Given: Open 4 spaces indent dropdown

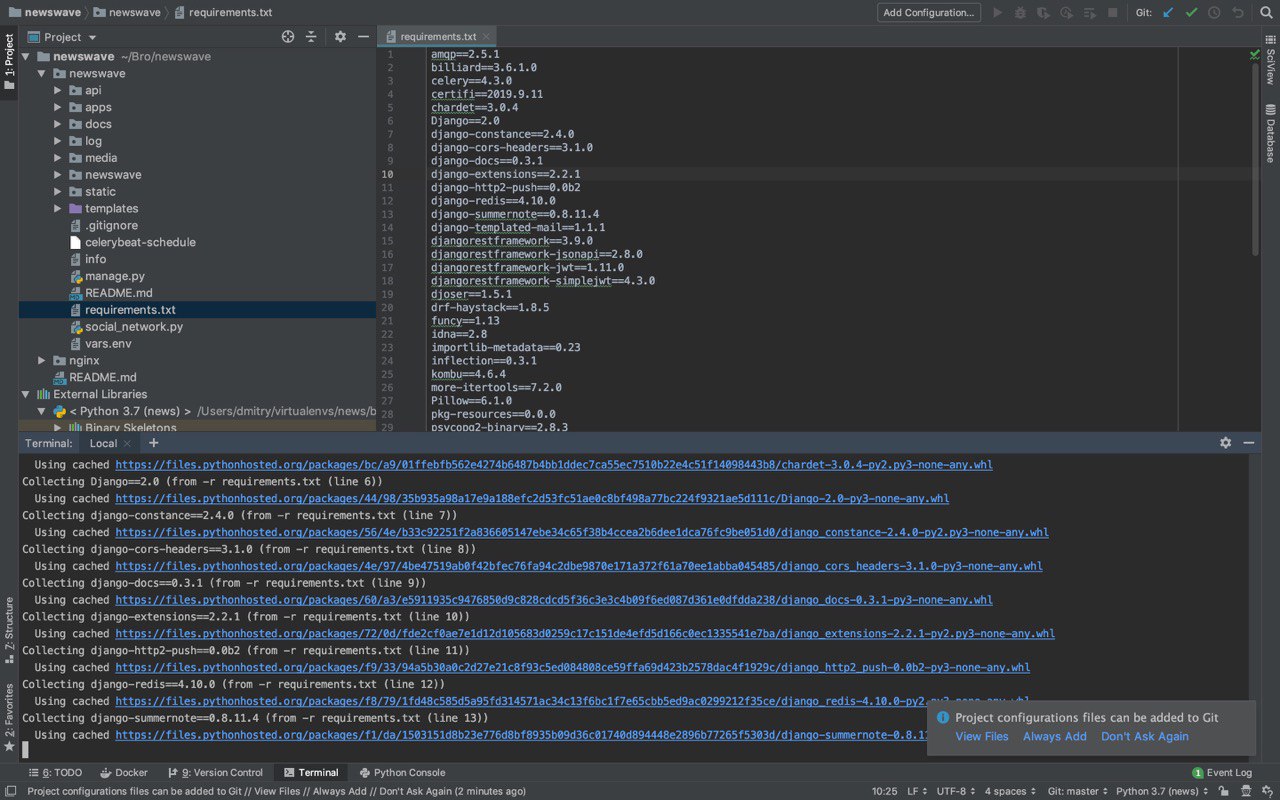Looking at the screenshot, I should point(1010,791).
